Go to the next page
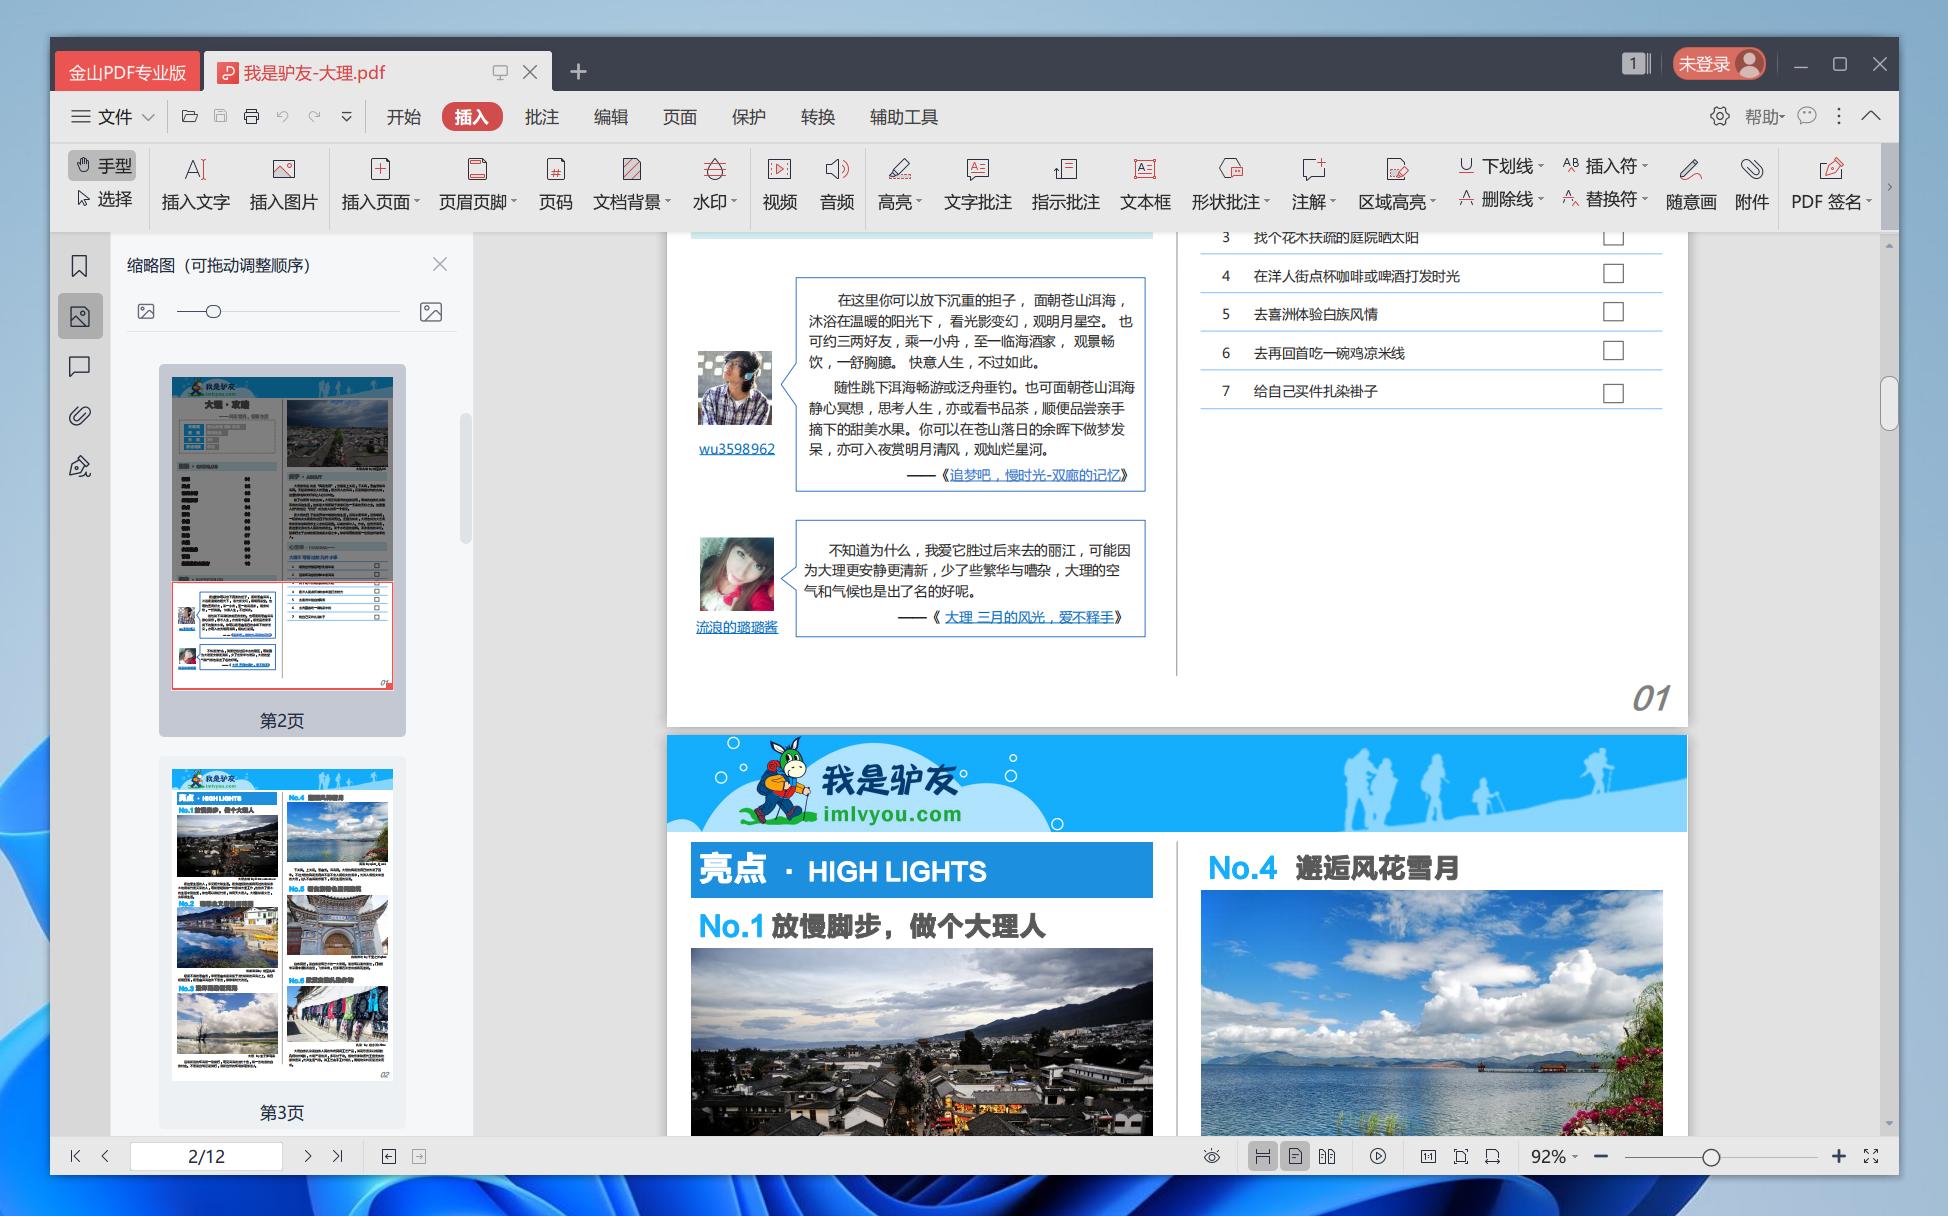The image size is (1948, 1216). 308,1156
